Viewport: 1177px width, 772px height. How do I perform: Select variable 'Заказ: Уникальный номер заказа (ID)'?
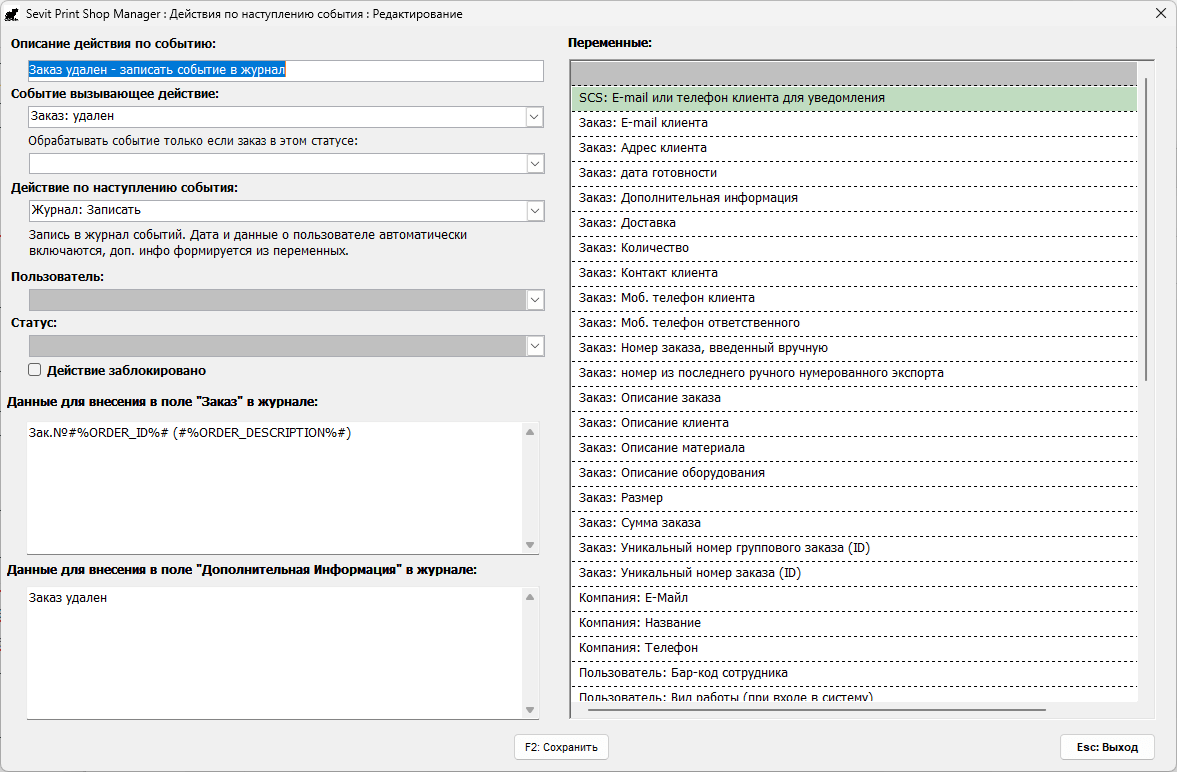pos(854,573)
